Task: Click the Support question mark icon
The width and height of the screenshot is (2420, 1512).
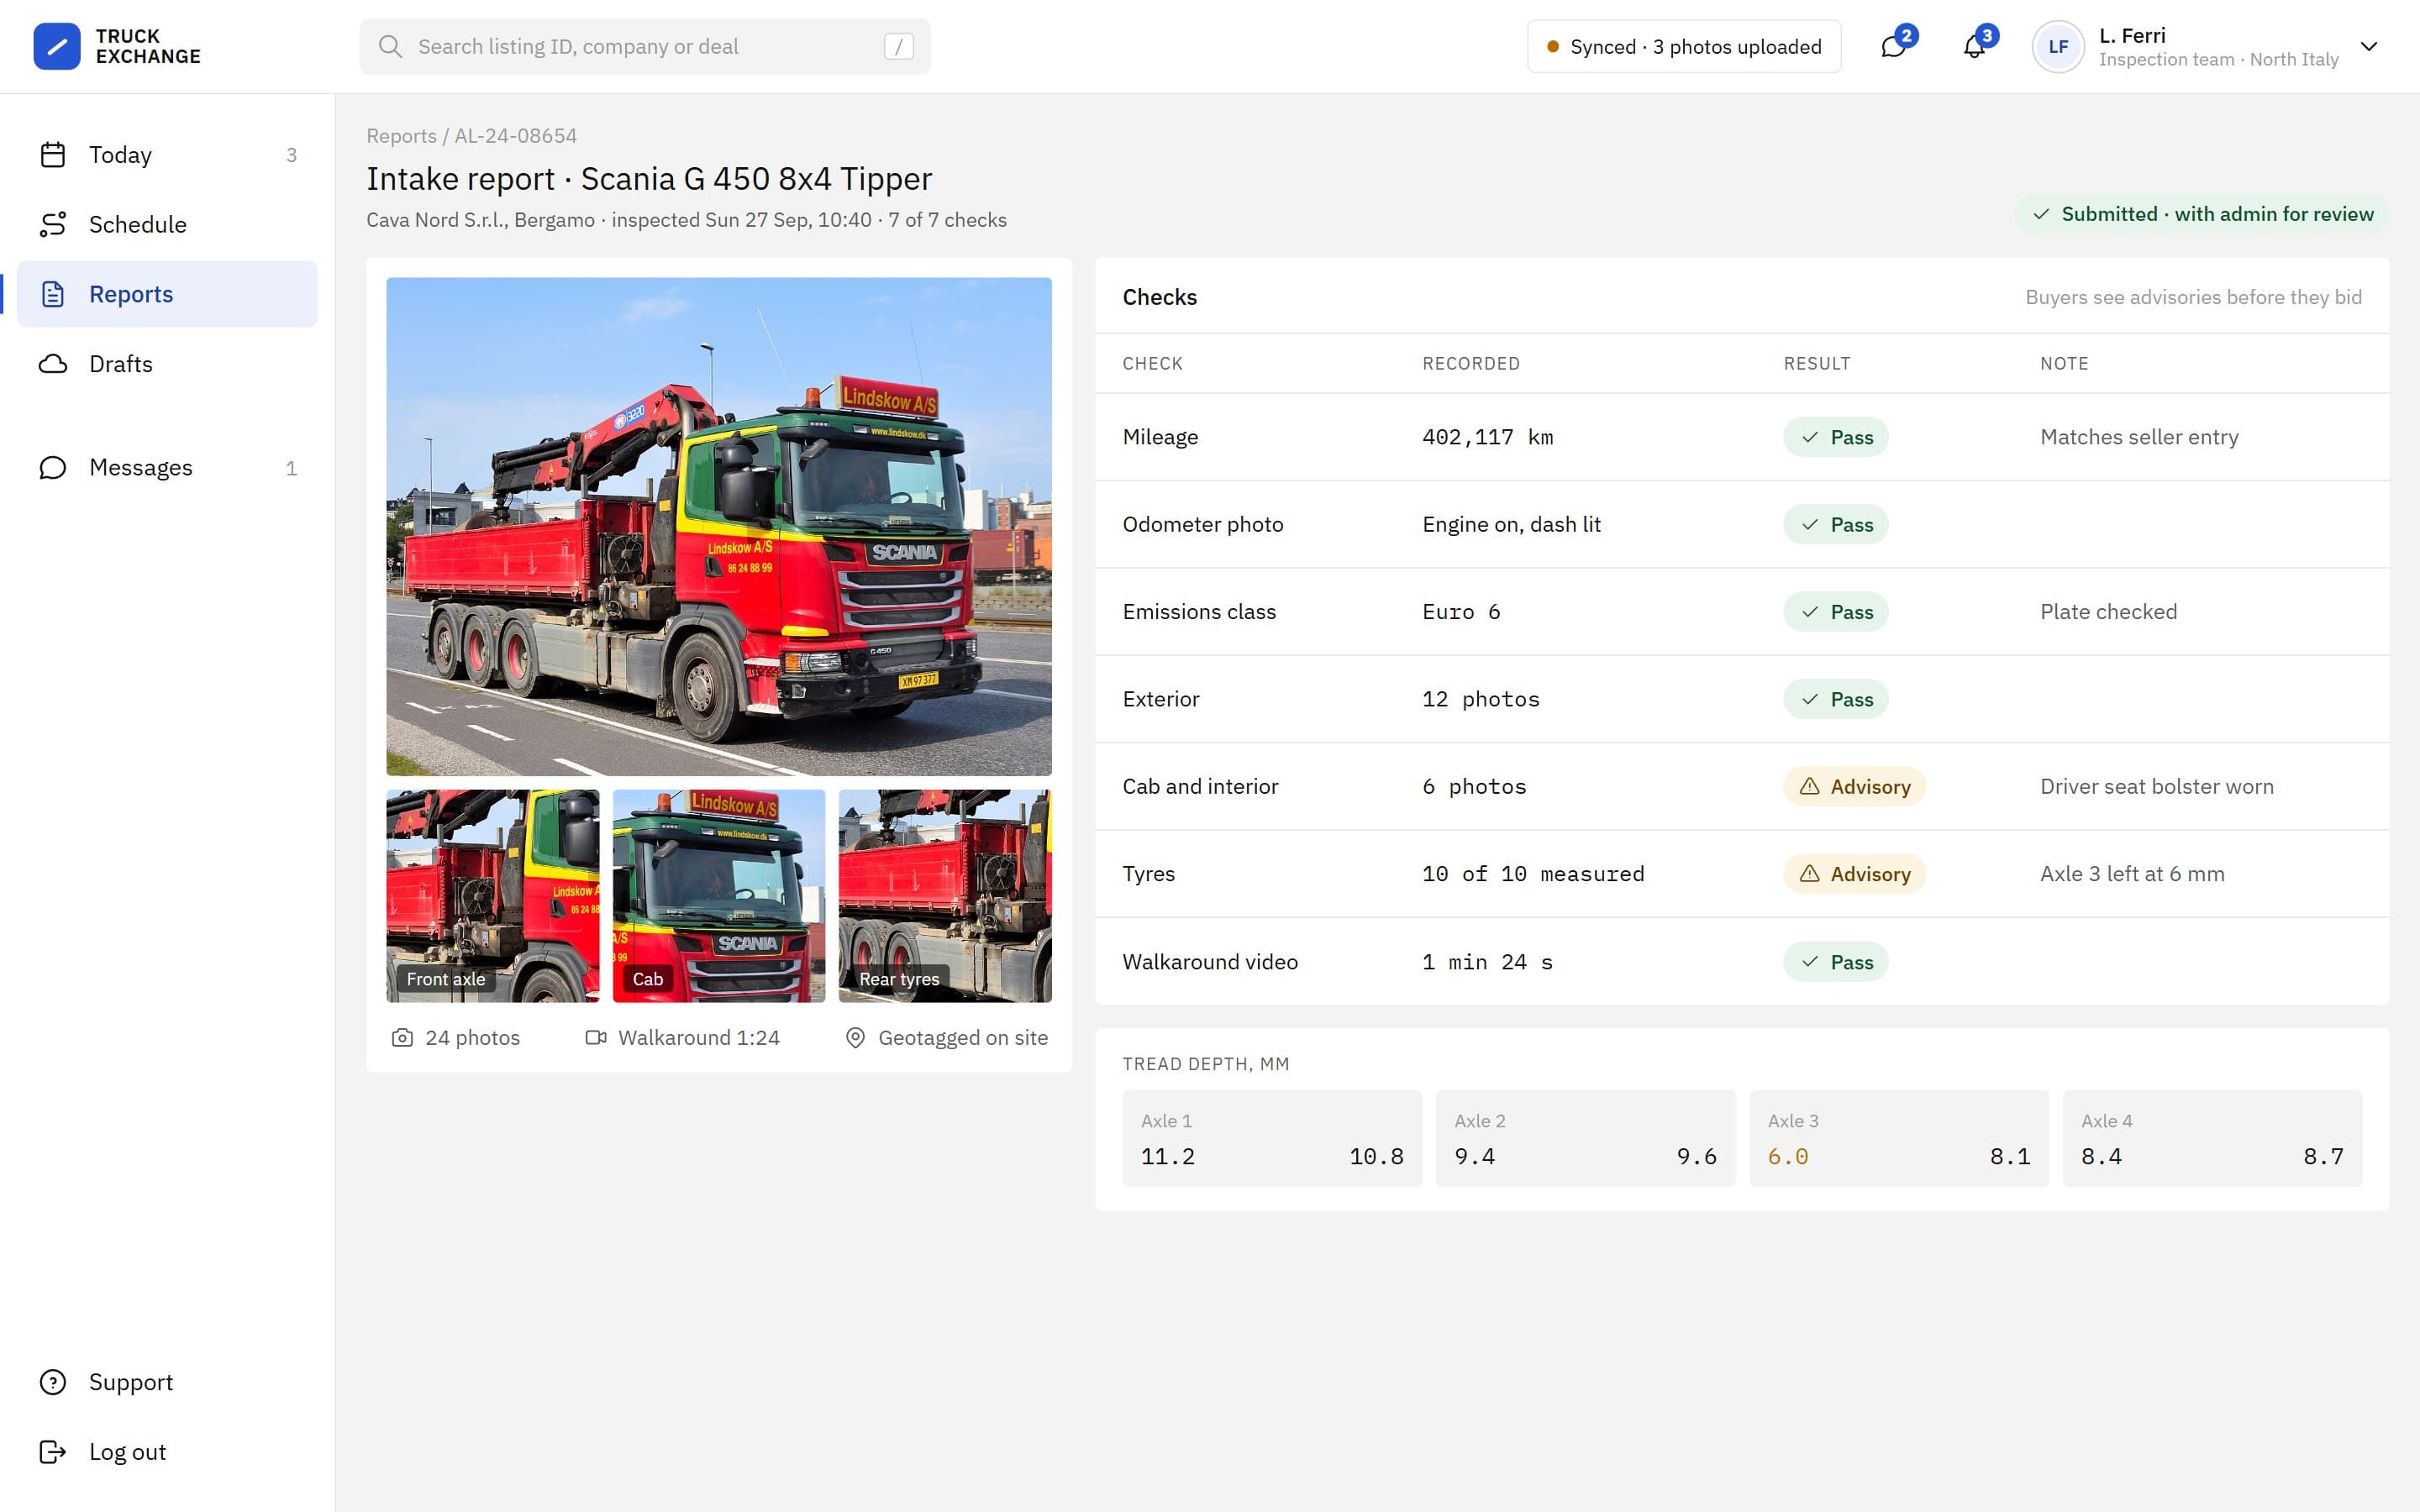Action: coord(53,1382)
